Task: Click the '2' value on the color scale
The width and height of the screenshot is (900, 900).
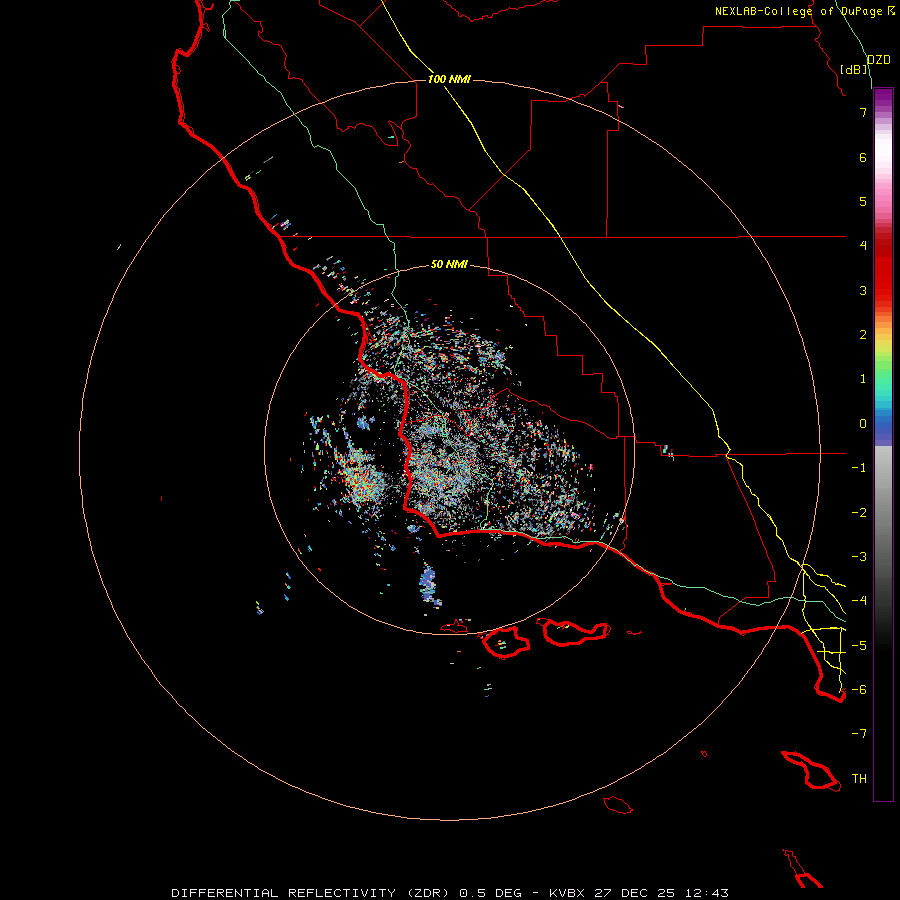Action: click(863, 335)
